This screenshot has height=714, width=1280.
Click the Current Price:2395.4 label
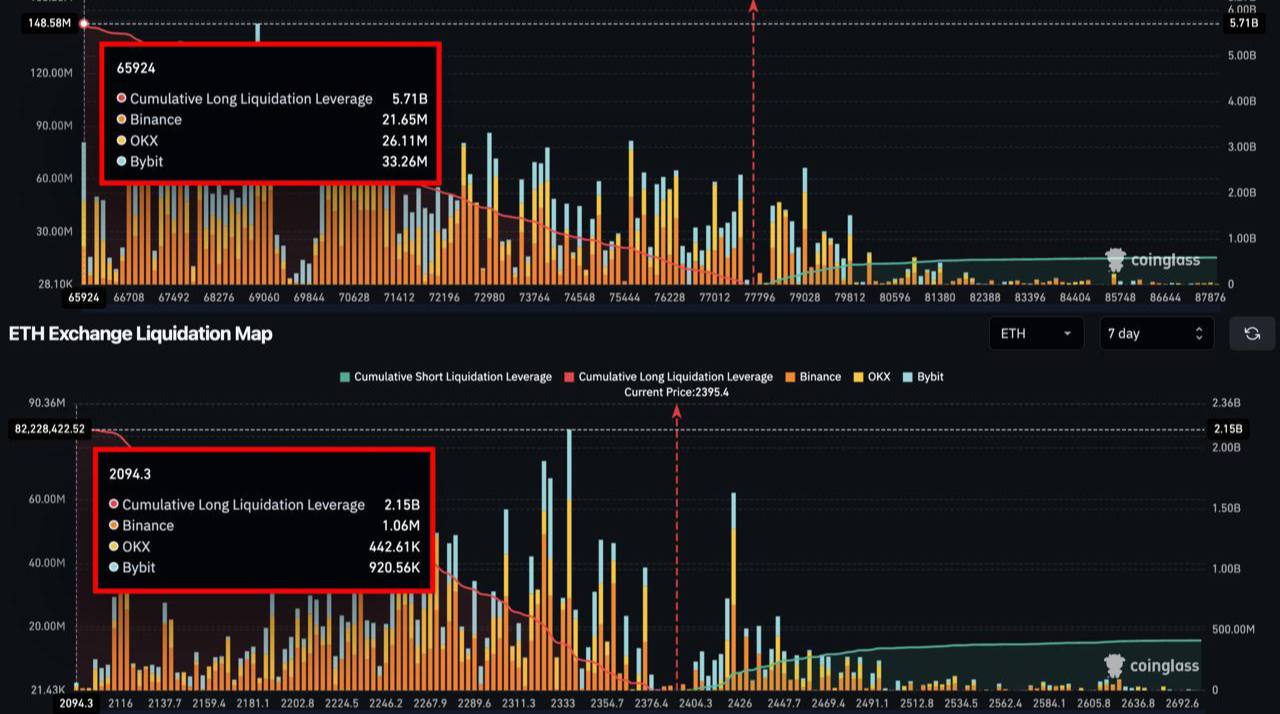point(676,392)
